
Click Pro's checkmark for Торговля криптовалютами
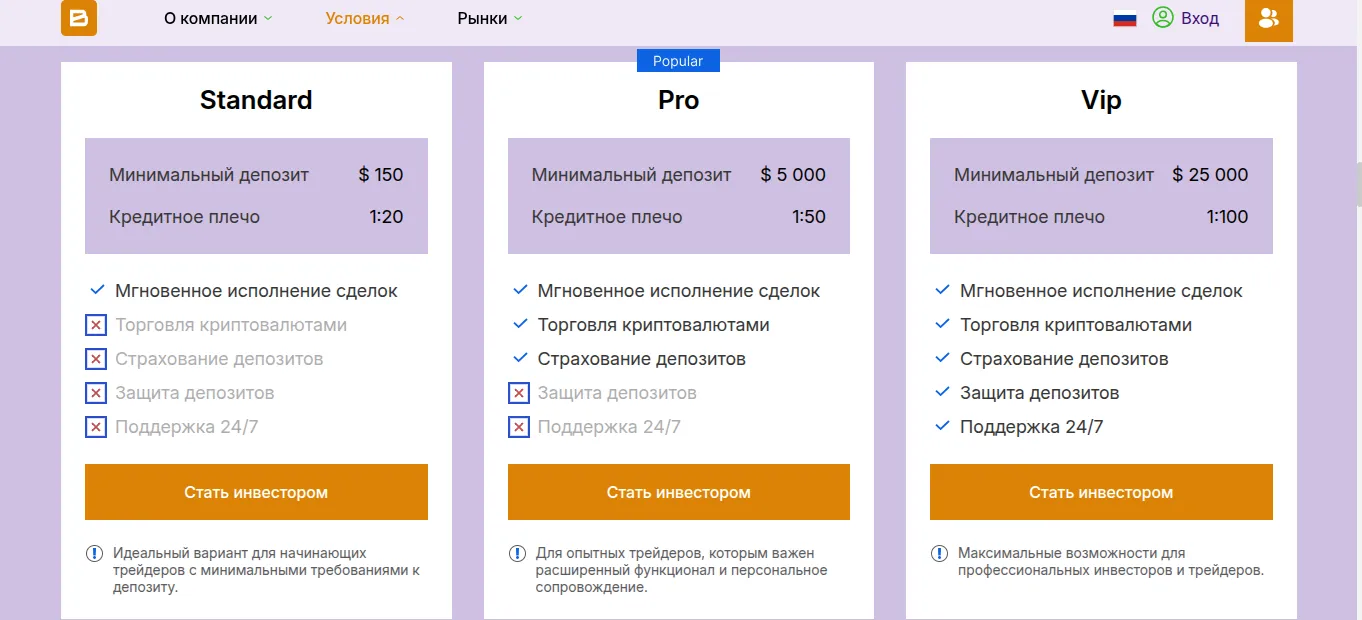(x=520, y=324)
